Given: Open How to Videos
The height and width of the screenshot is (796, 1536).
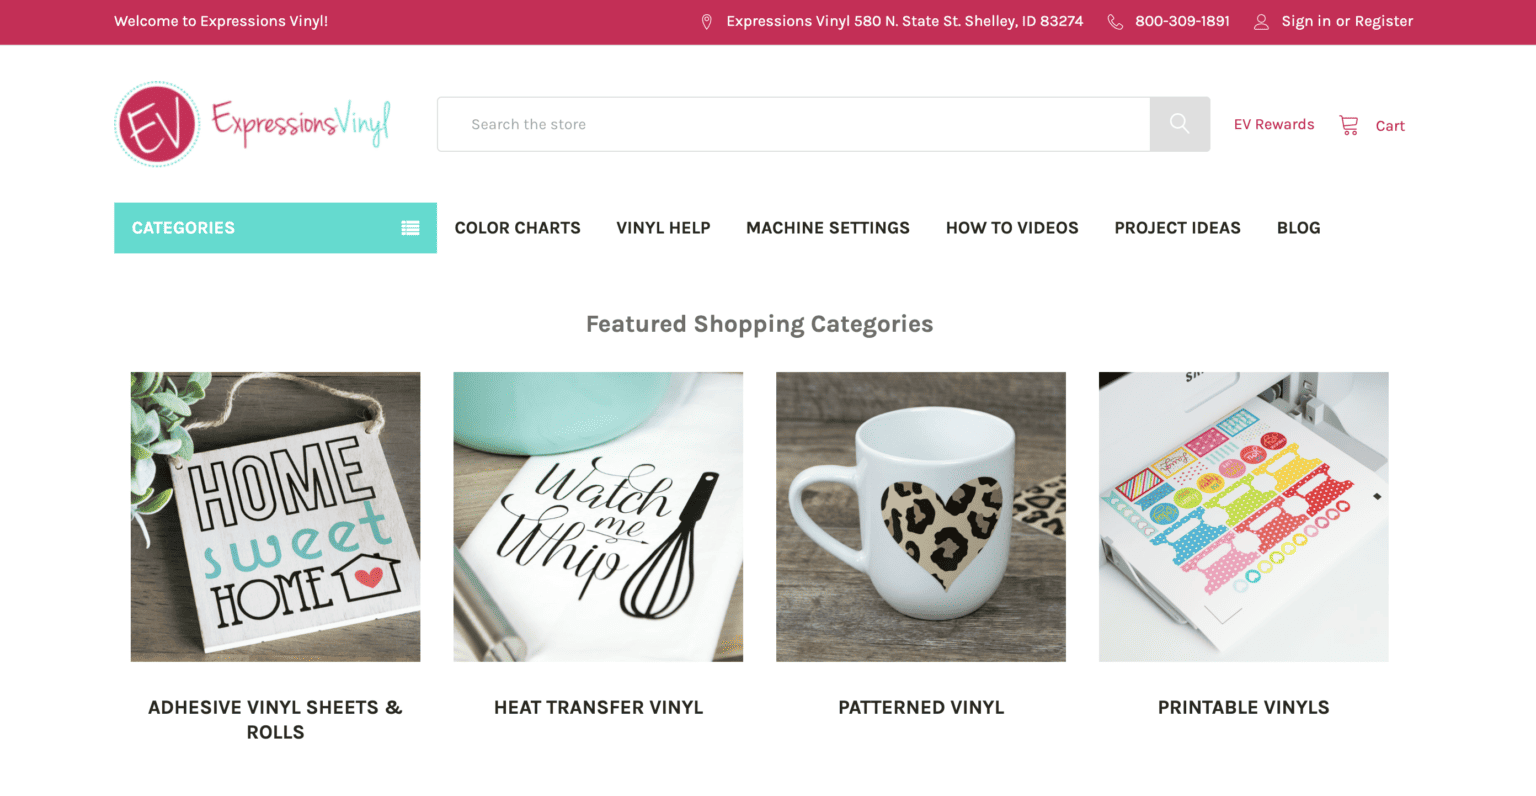Looking at the screenshot, I should point(1012,227).
